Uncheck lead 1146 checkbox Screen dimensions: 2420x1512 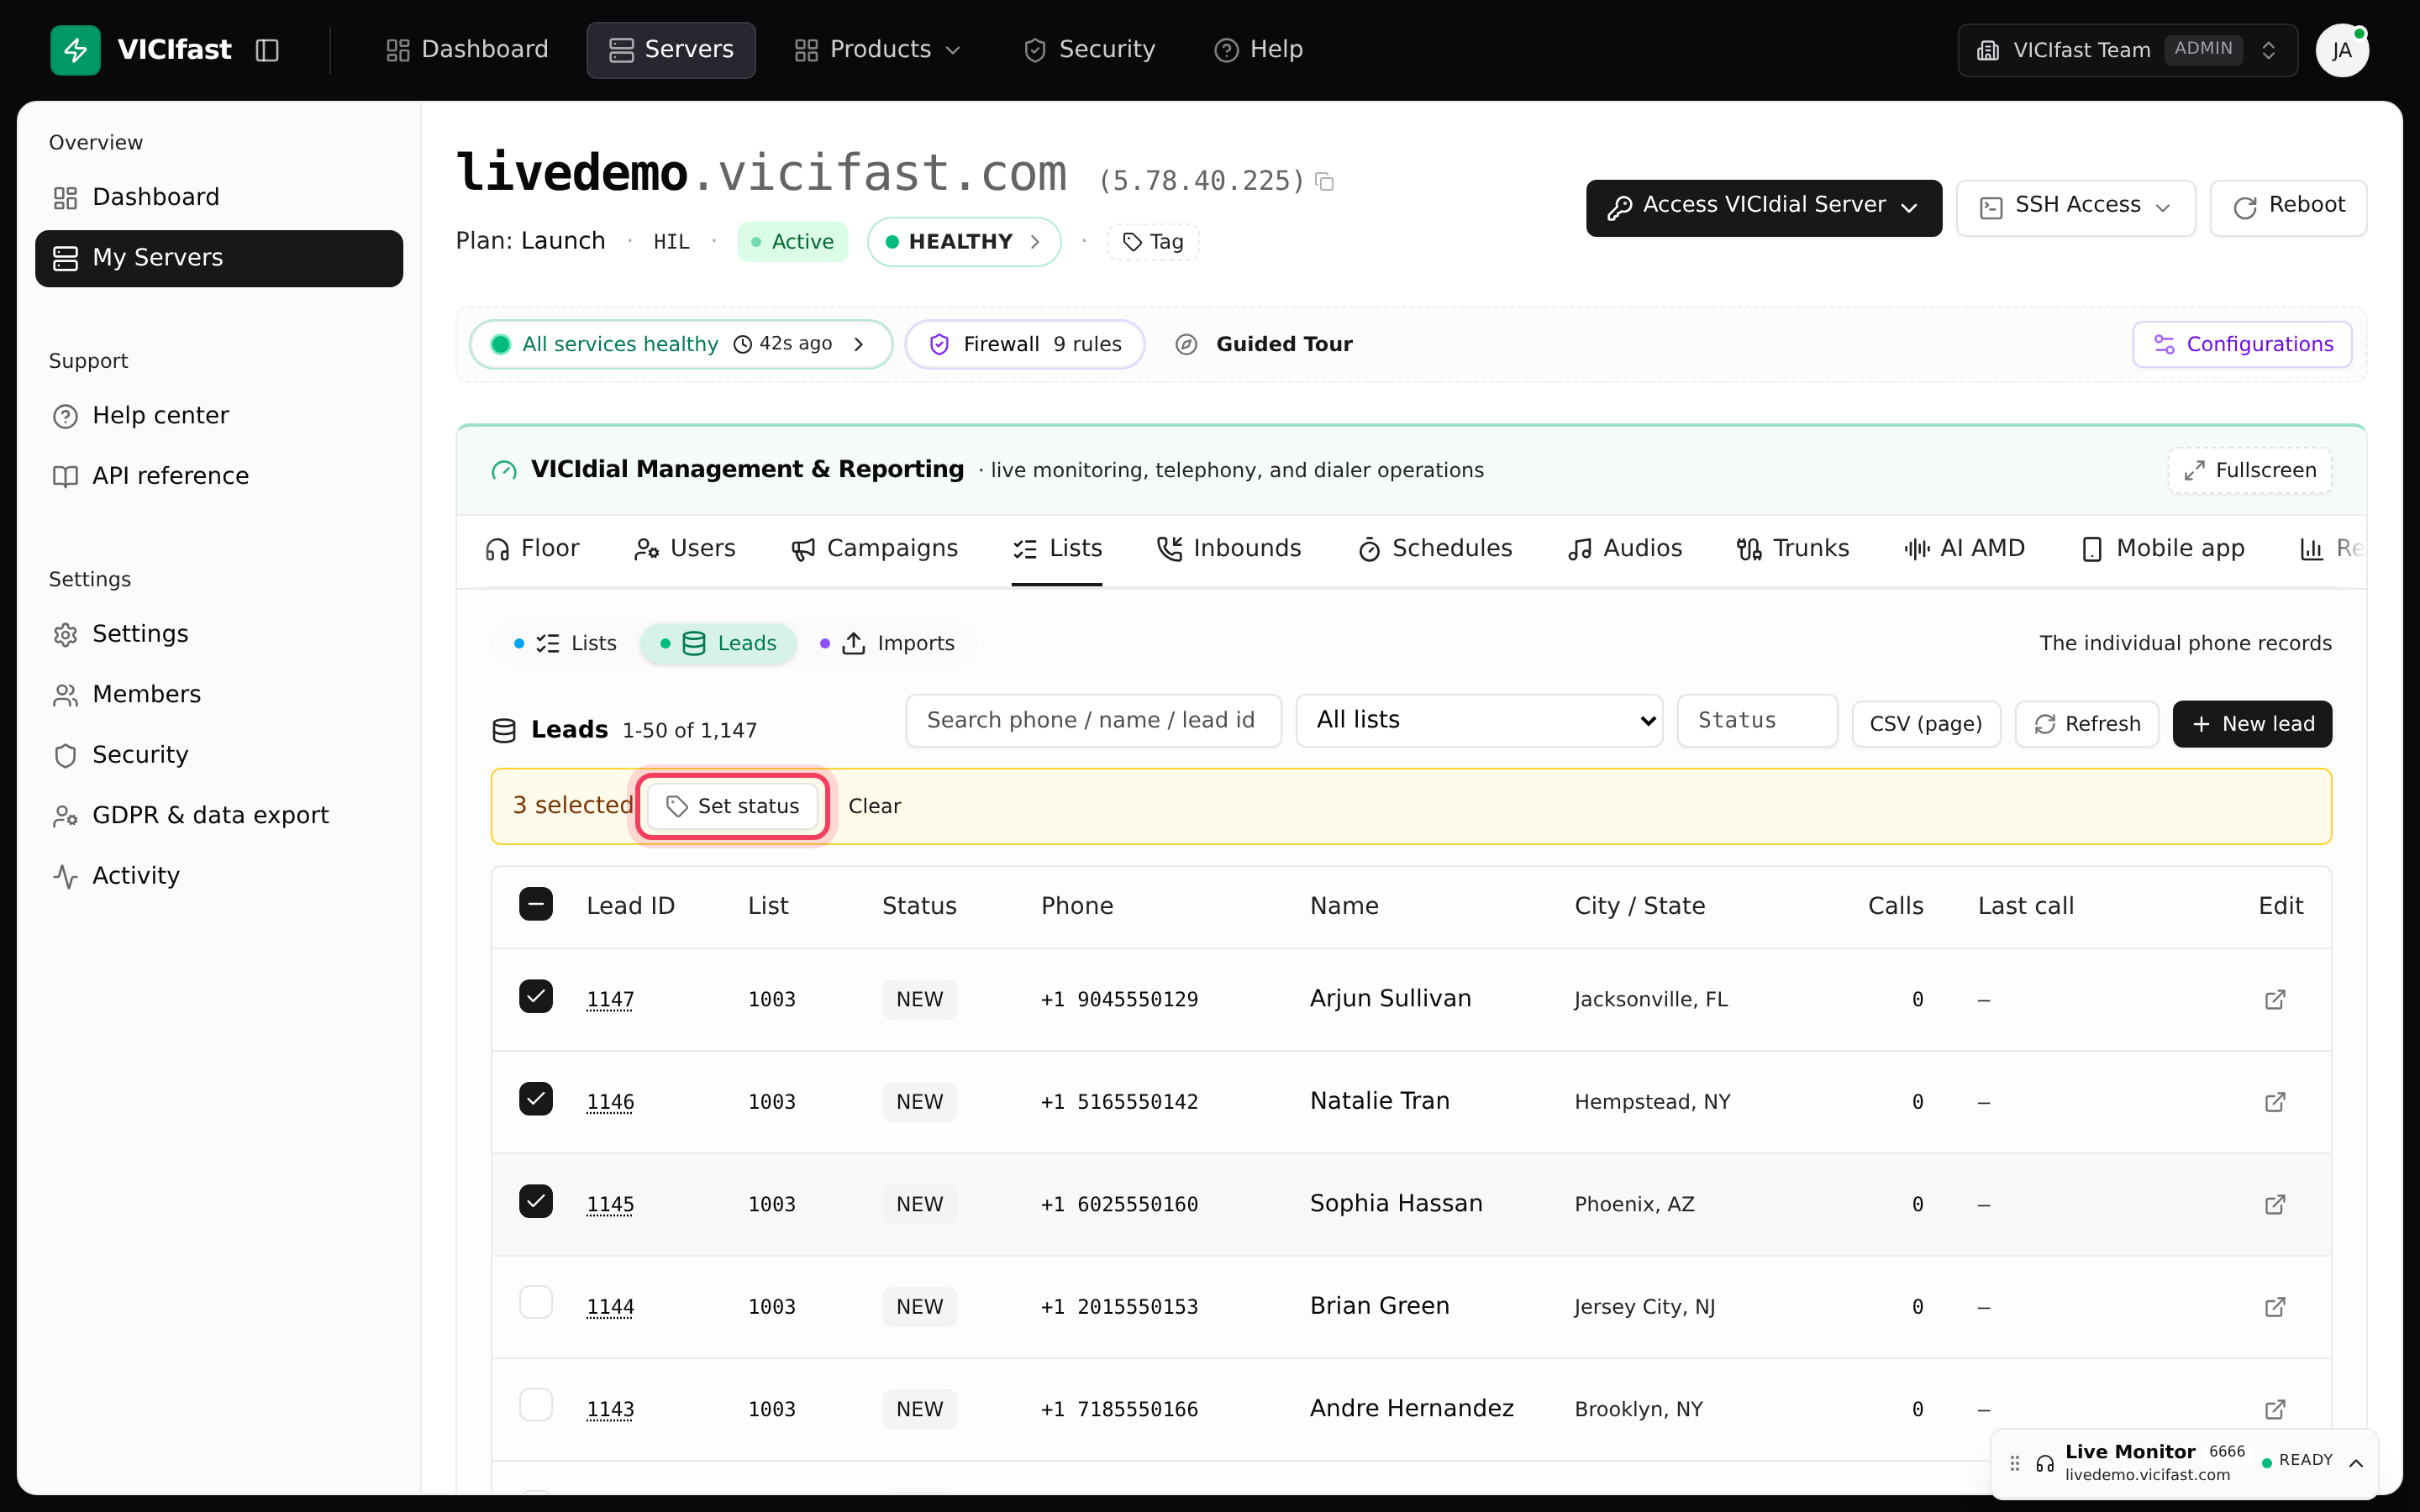(536, 1099)
